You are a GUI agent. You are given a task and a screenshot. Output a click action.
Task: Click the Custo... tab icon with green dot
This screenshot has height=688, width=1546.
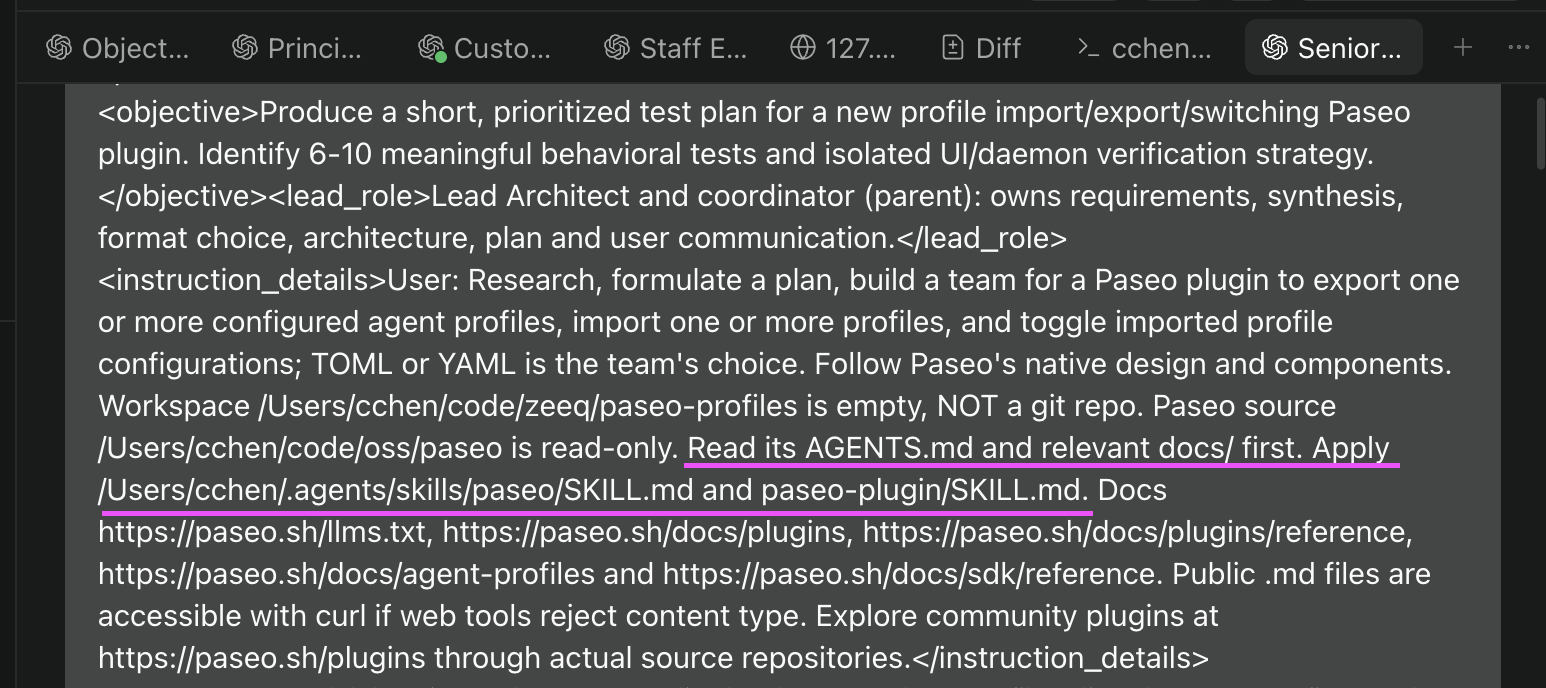[x=431, y=48]
